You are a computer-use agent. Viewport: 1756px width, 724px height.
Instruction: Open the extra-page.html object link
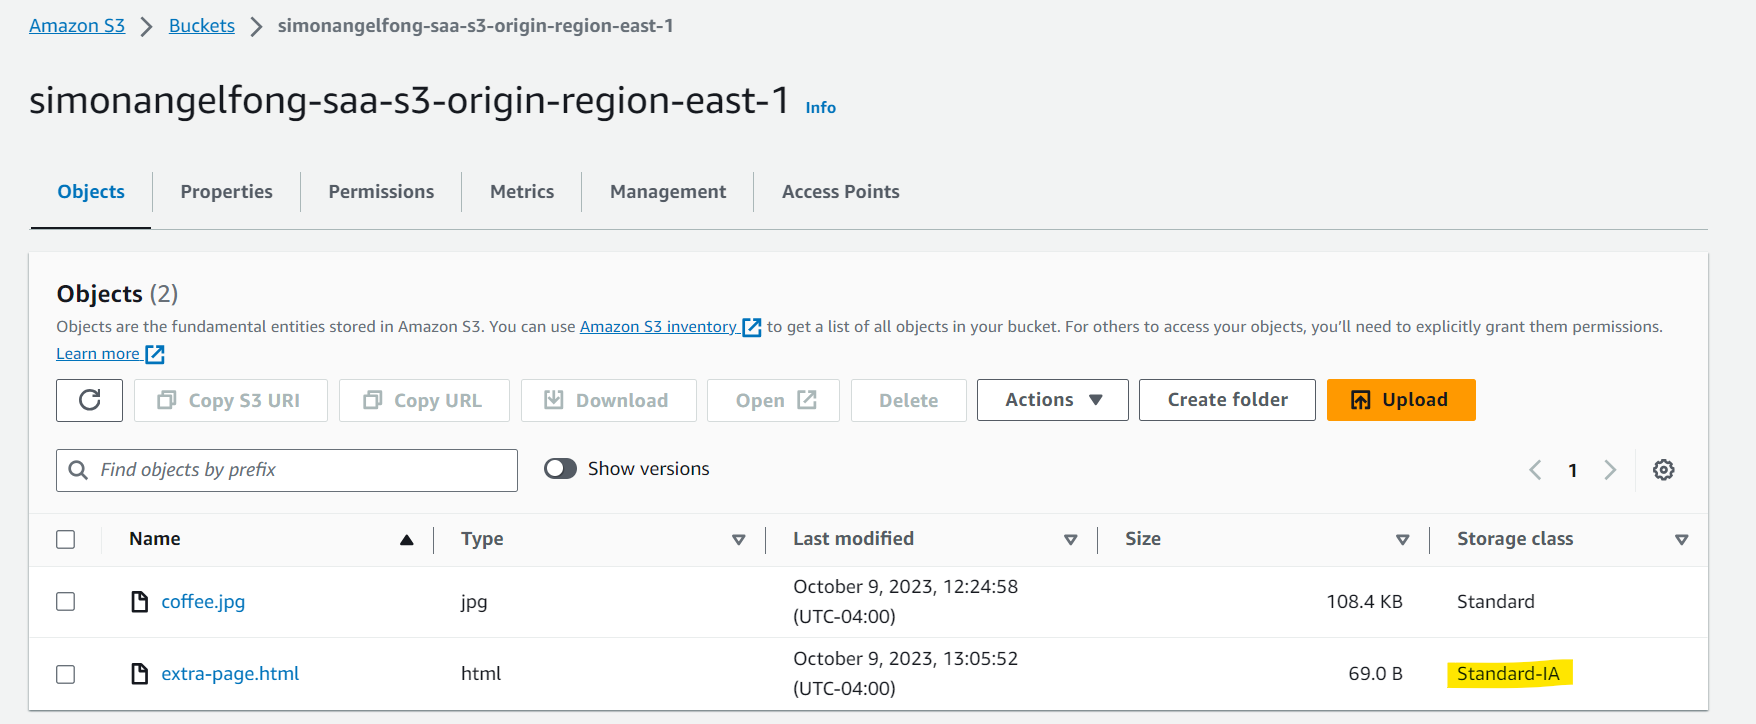[230, 673]
